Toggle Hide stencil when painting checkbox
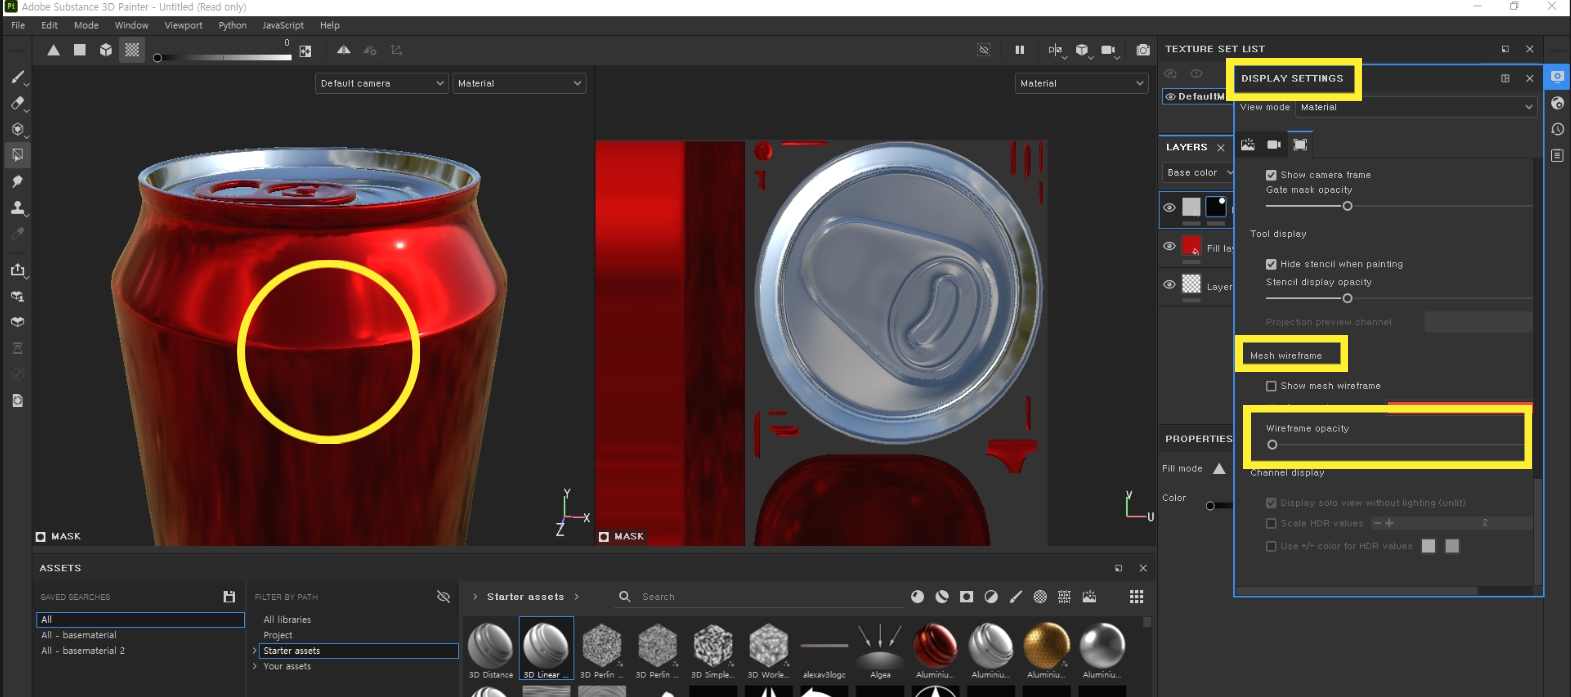Viewport: 1571px width, 697px height. [x=1271, y=265]
